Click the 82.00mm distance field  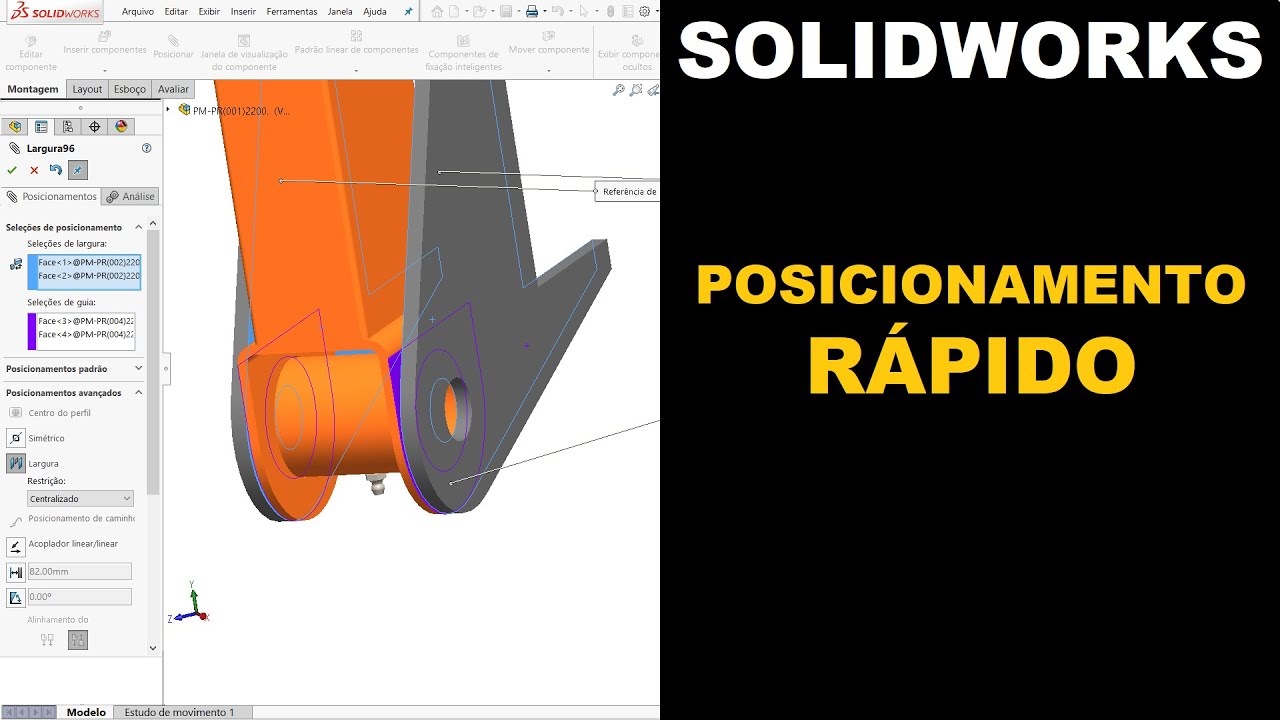(80, 572)
